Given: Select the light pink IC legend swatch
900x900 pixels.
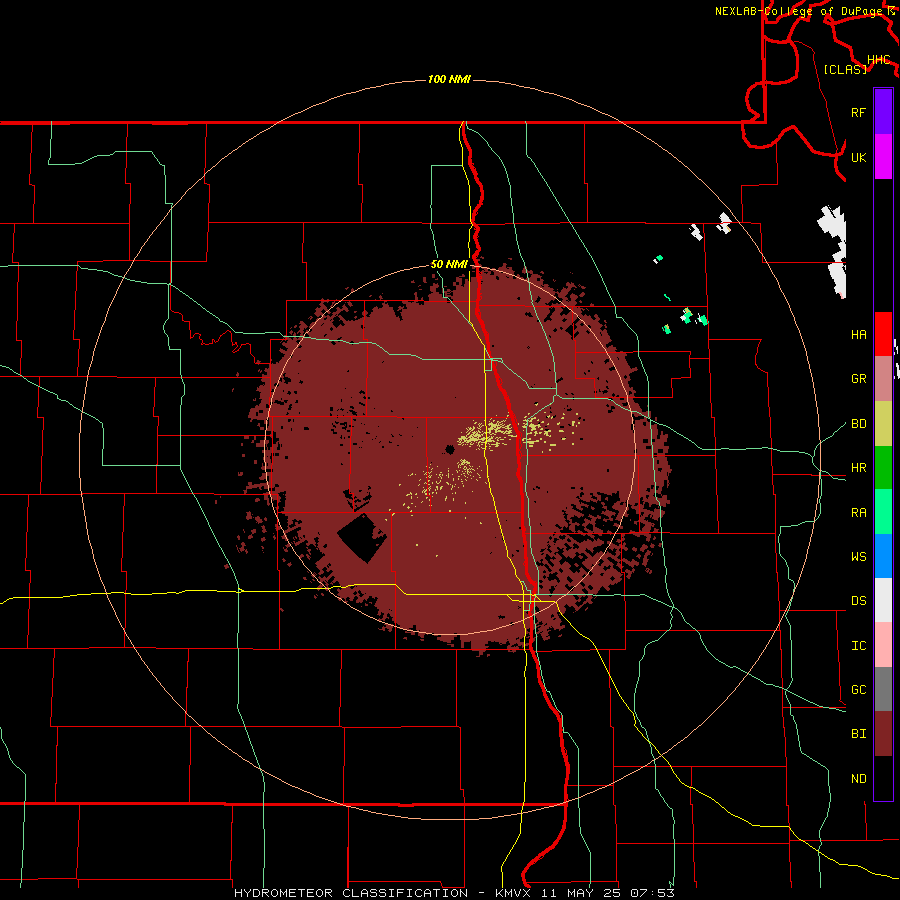Looking at the screenshot, I should [x=883, y=645].
